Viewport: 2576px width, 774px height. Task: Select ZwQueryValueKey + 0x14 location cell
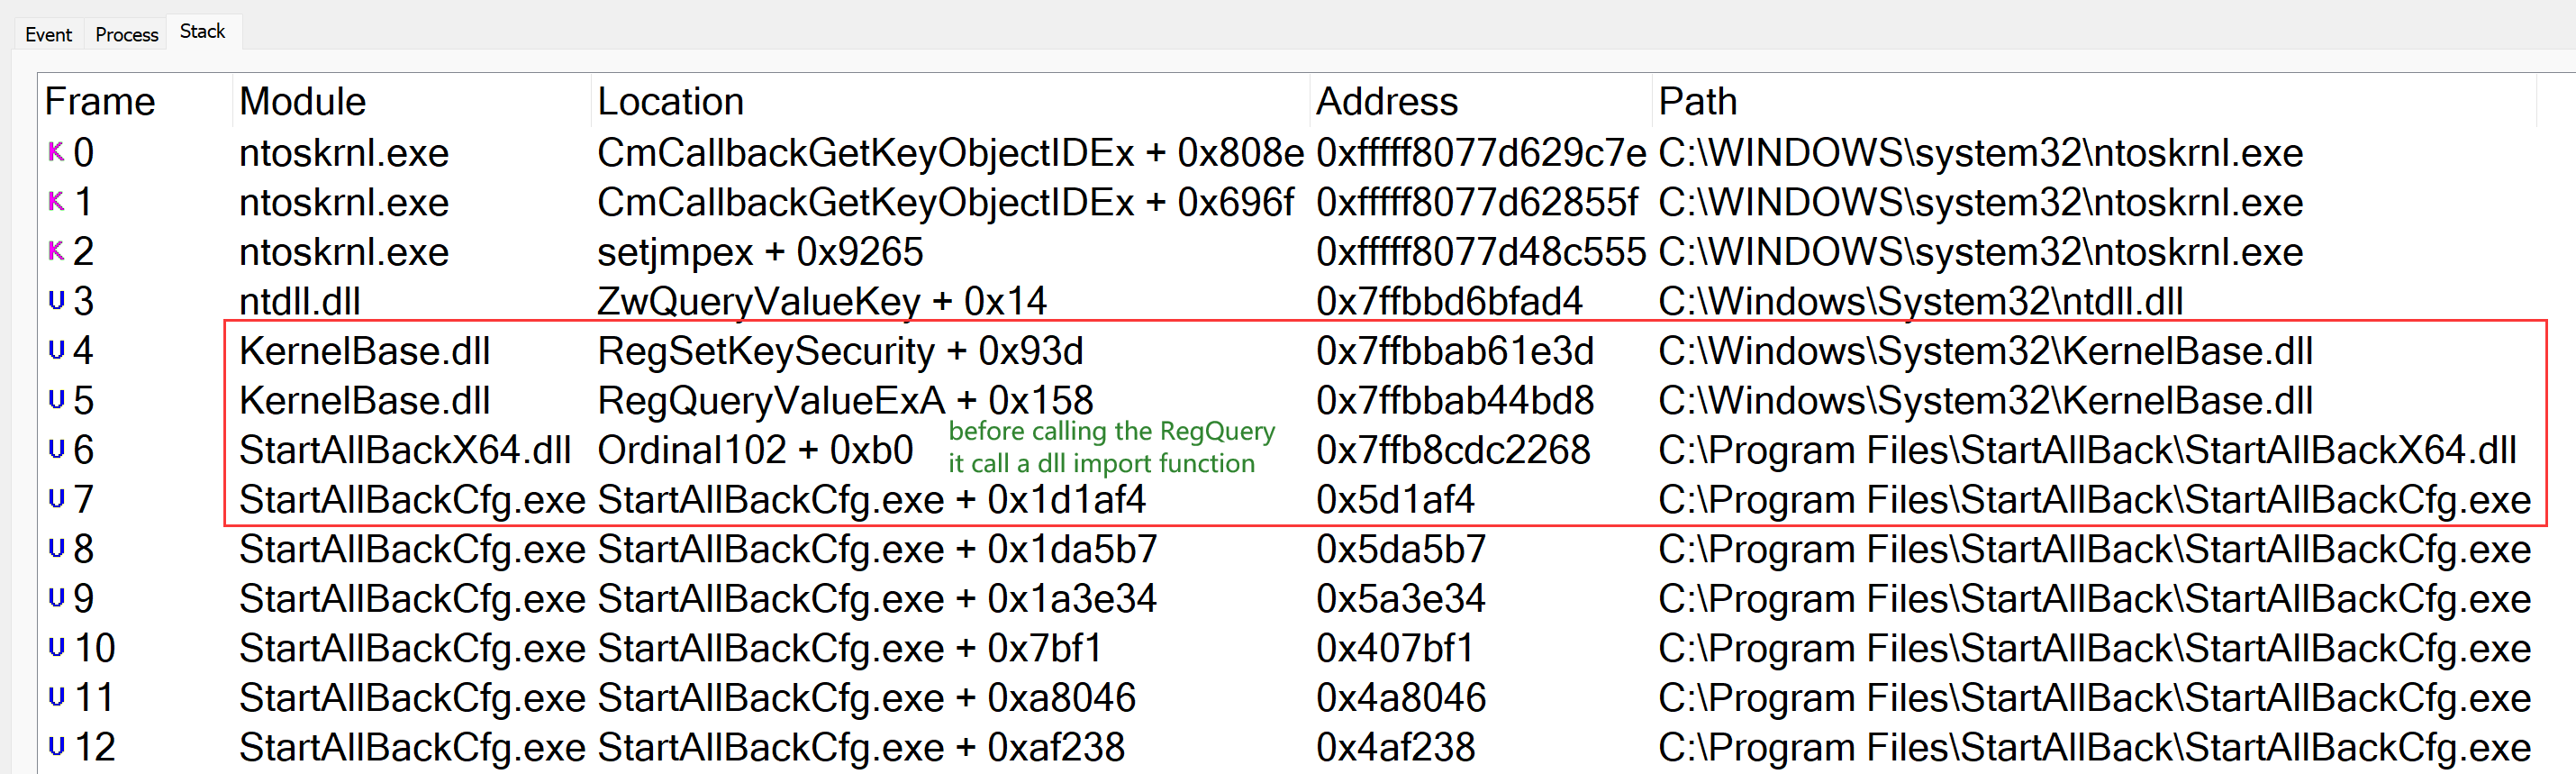(x=822, y=302)
